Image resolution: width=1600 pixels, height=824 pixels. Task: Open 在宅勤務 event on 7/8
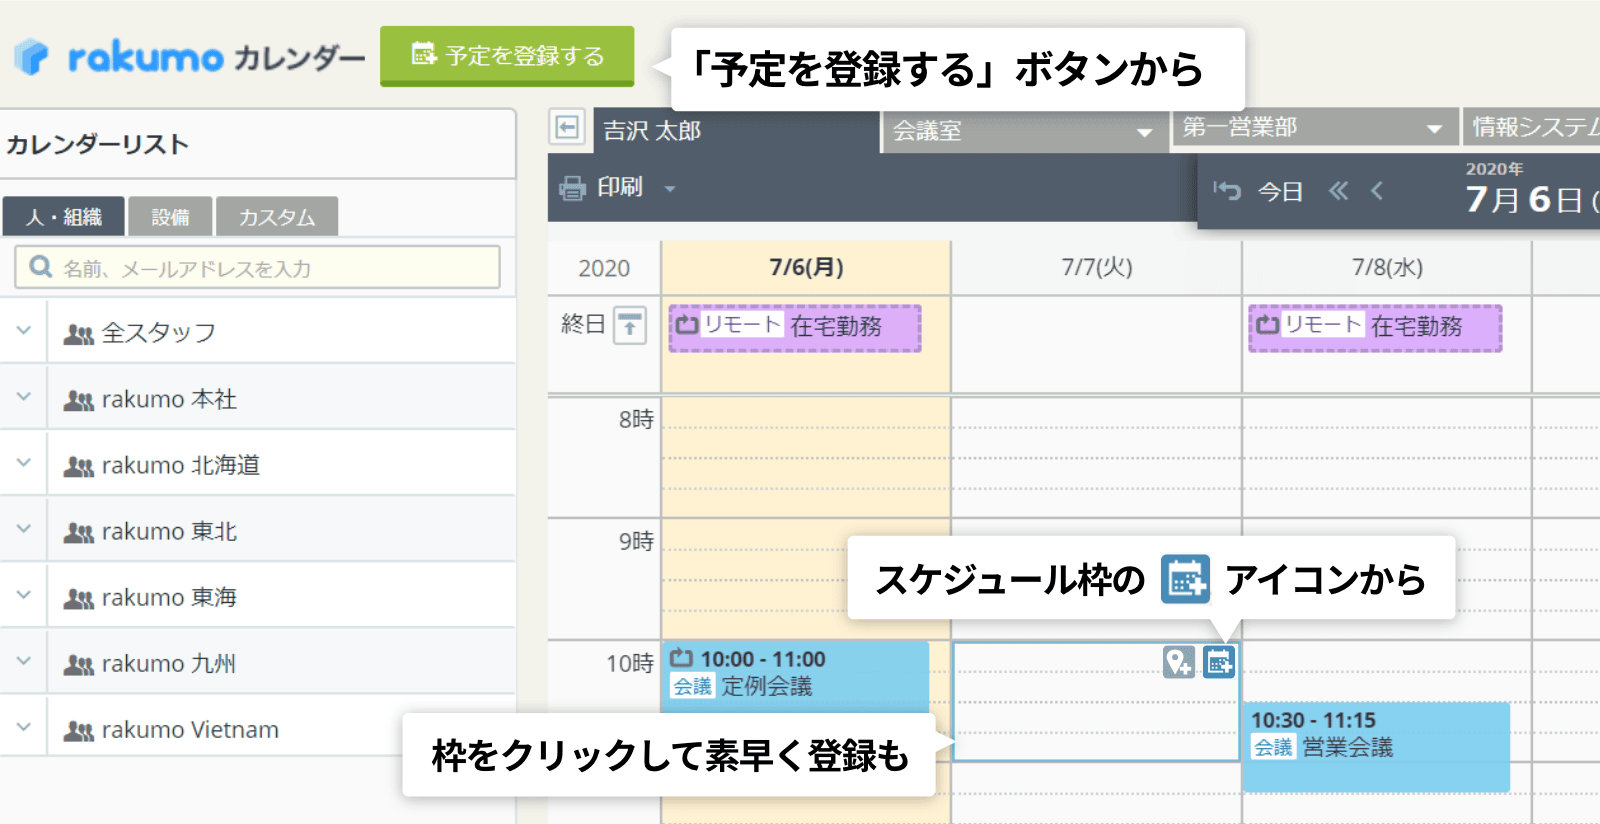(x=1375, y=328)
